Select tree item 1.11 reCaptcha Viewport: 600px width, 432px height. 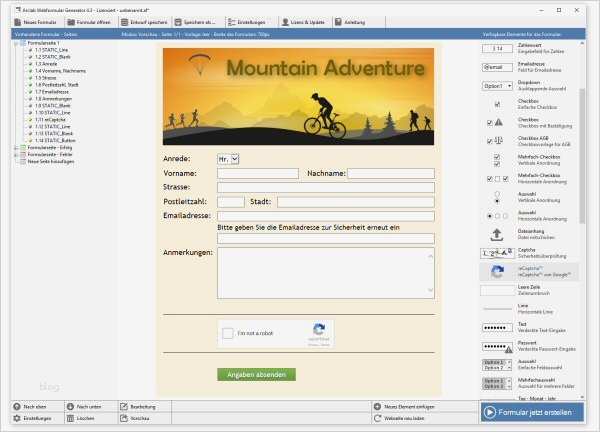(50, 120)
